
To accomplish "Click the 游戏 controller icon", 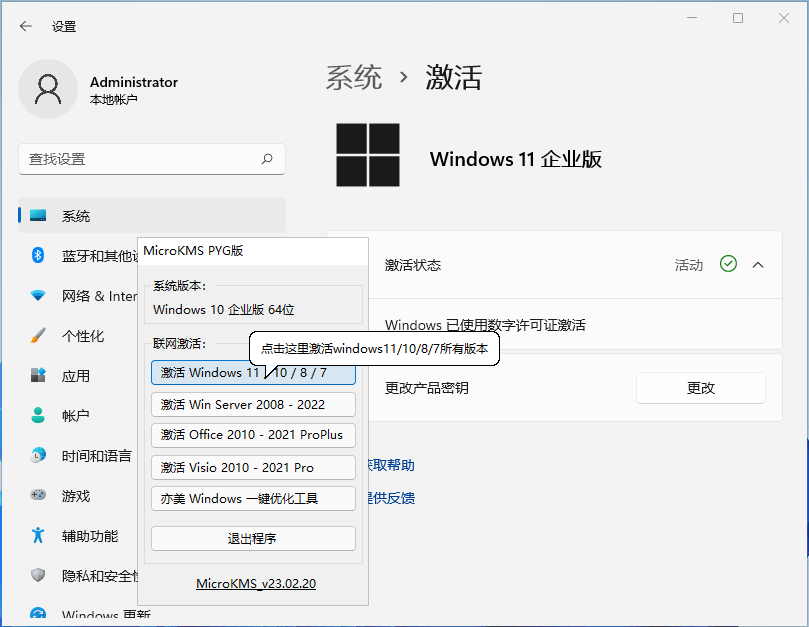I will click(38, 495).
